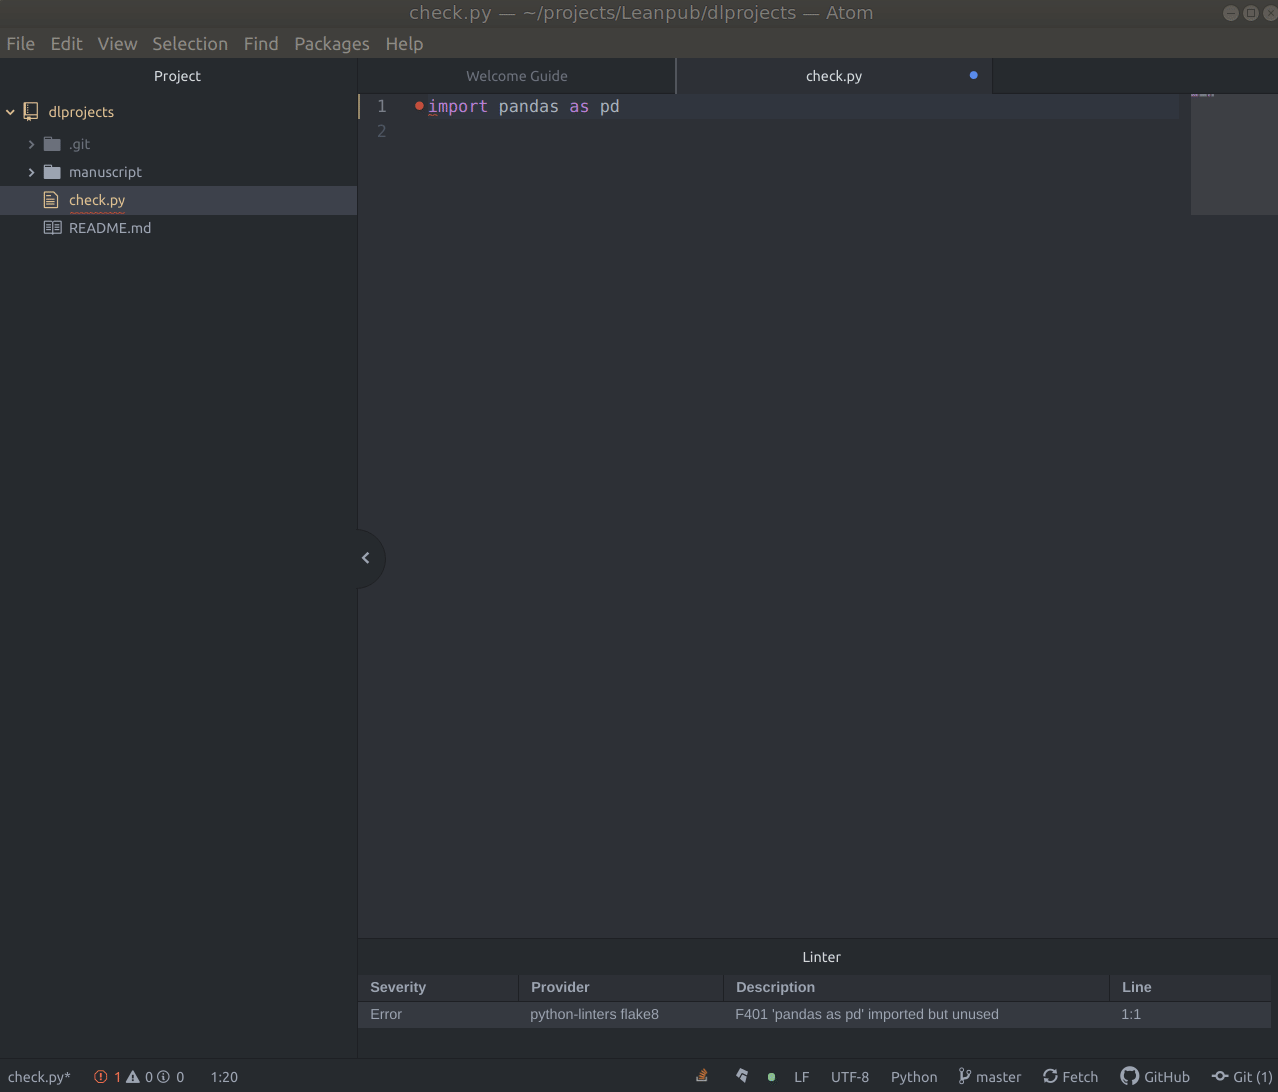
Task: Open README.md from the tree
Action: [110, 228]
